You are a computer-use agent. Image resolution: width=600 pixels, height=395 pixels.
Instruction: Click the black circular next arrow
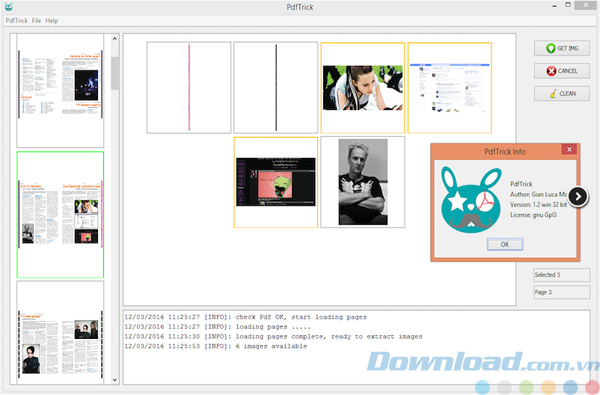pyautogui.click(x=578, y=196)
